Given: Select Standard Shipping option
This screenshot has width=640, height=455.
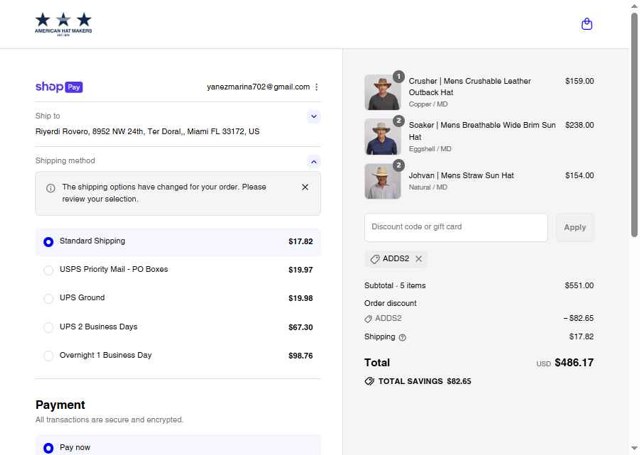Looking at the screenshot, I should coord(178,242).
